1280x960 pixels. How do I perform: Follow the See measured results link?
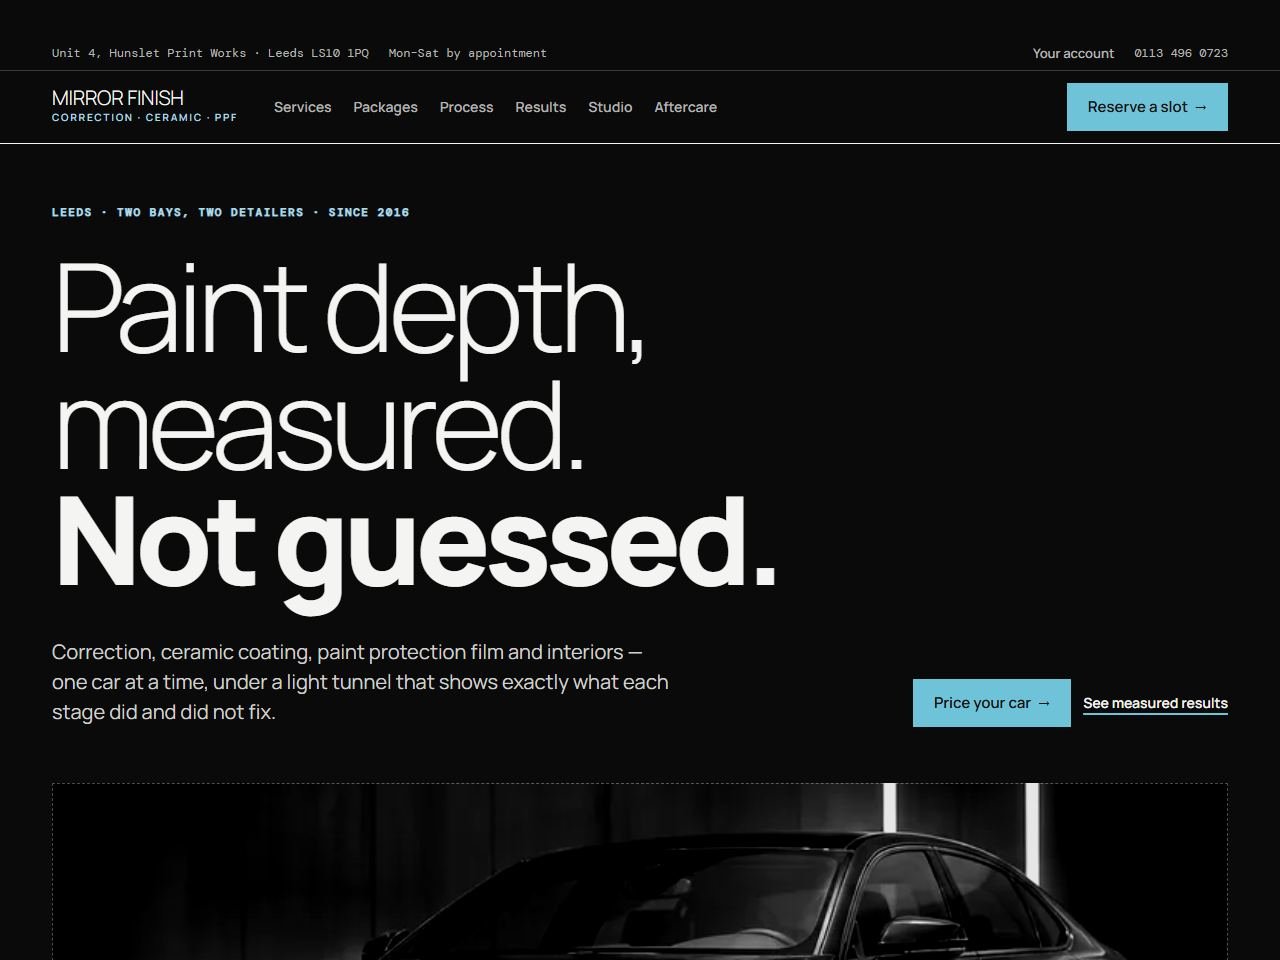[x=1155, y=703]
